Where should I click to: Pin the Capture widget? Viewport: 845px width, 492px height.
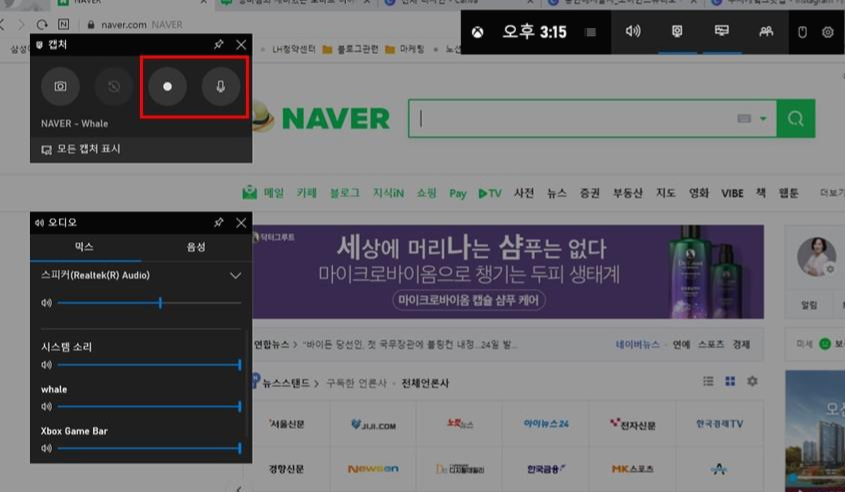pos(218,44)
